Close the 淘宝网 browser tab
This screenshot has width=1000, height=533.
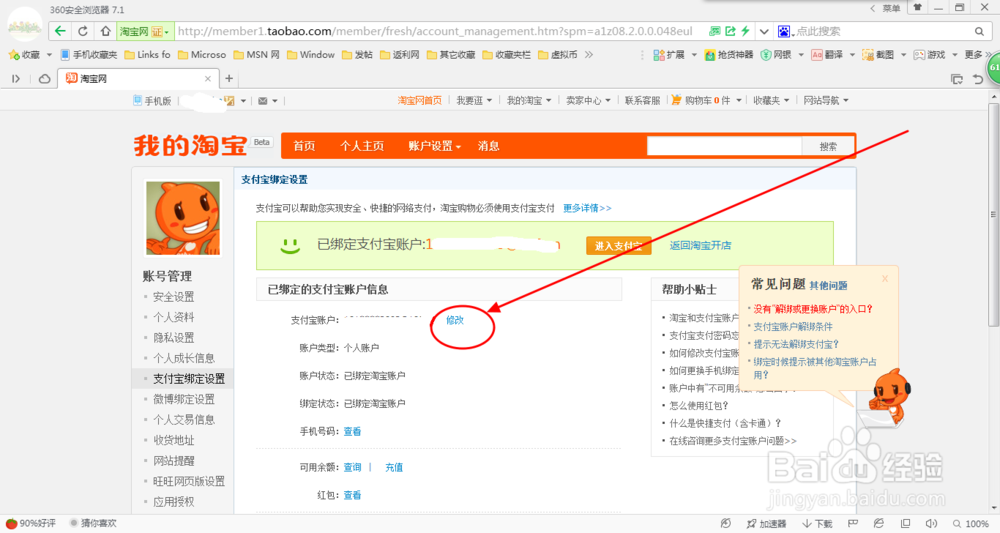(208, 78)
